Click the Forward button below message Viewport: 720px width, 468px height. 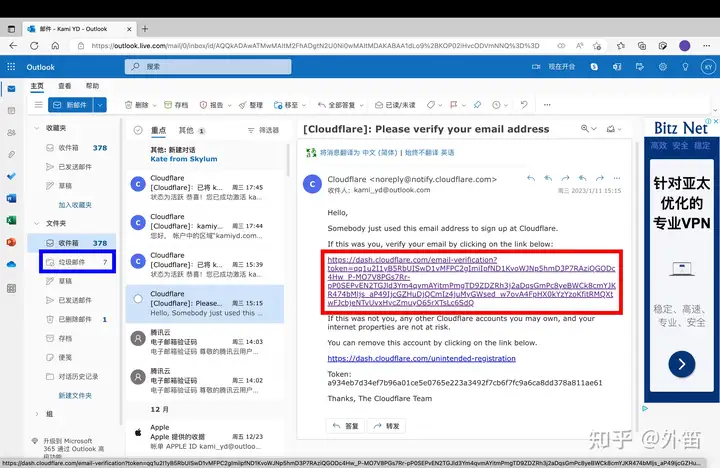click(x=386, y=426)
